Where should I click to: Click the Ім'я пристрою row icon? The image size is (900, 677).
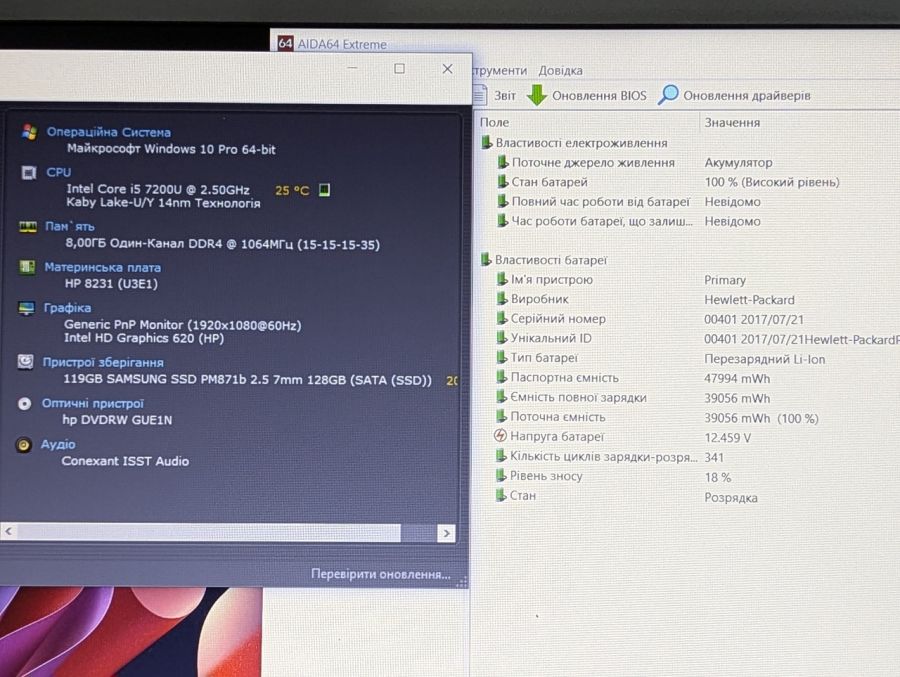(502, 280)
